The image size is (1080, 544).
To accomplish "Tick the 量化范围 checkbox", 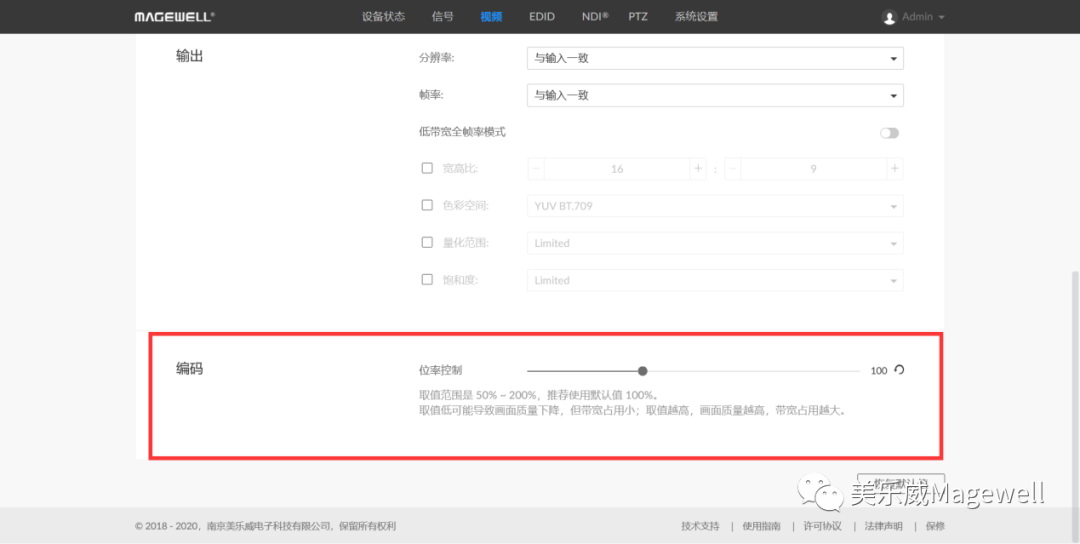I will (x=427, y=243).
